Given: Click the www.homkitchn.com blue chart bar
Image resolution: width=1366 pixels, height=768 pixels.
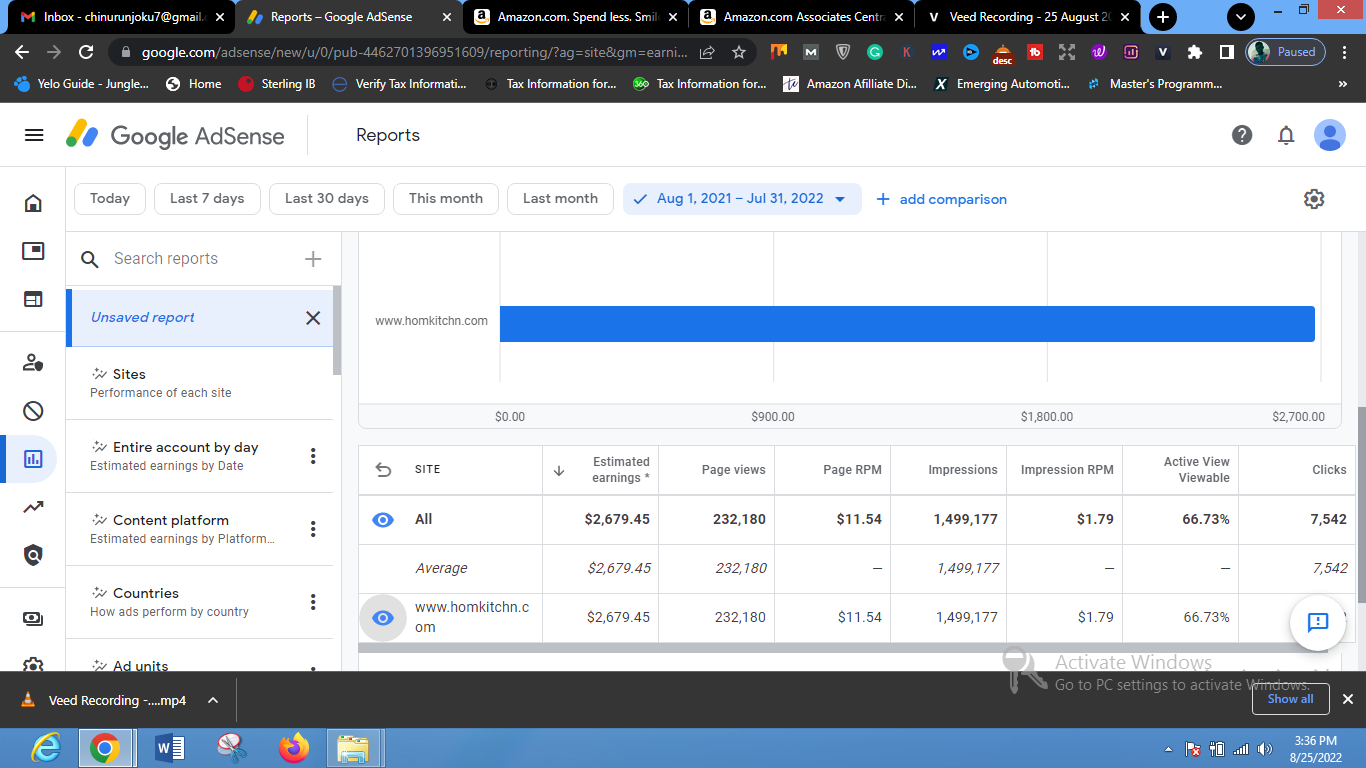Looking at the screenshot, I should coord(907,324).
